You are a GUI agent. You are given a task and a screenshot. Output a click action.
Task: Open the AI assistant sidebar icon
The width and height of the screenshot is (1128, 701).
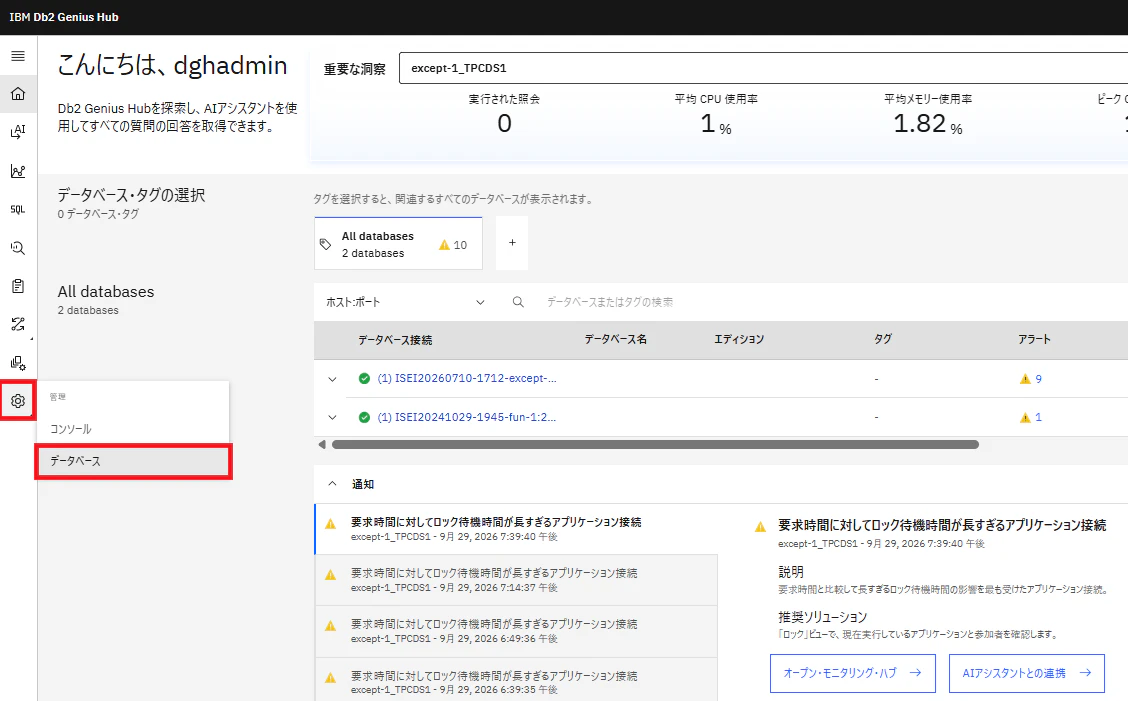tap(18, 132)
